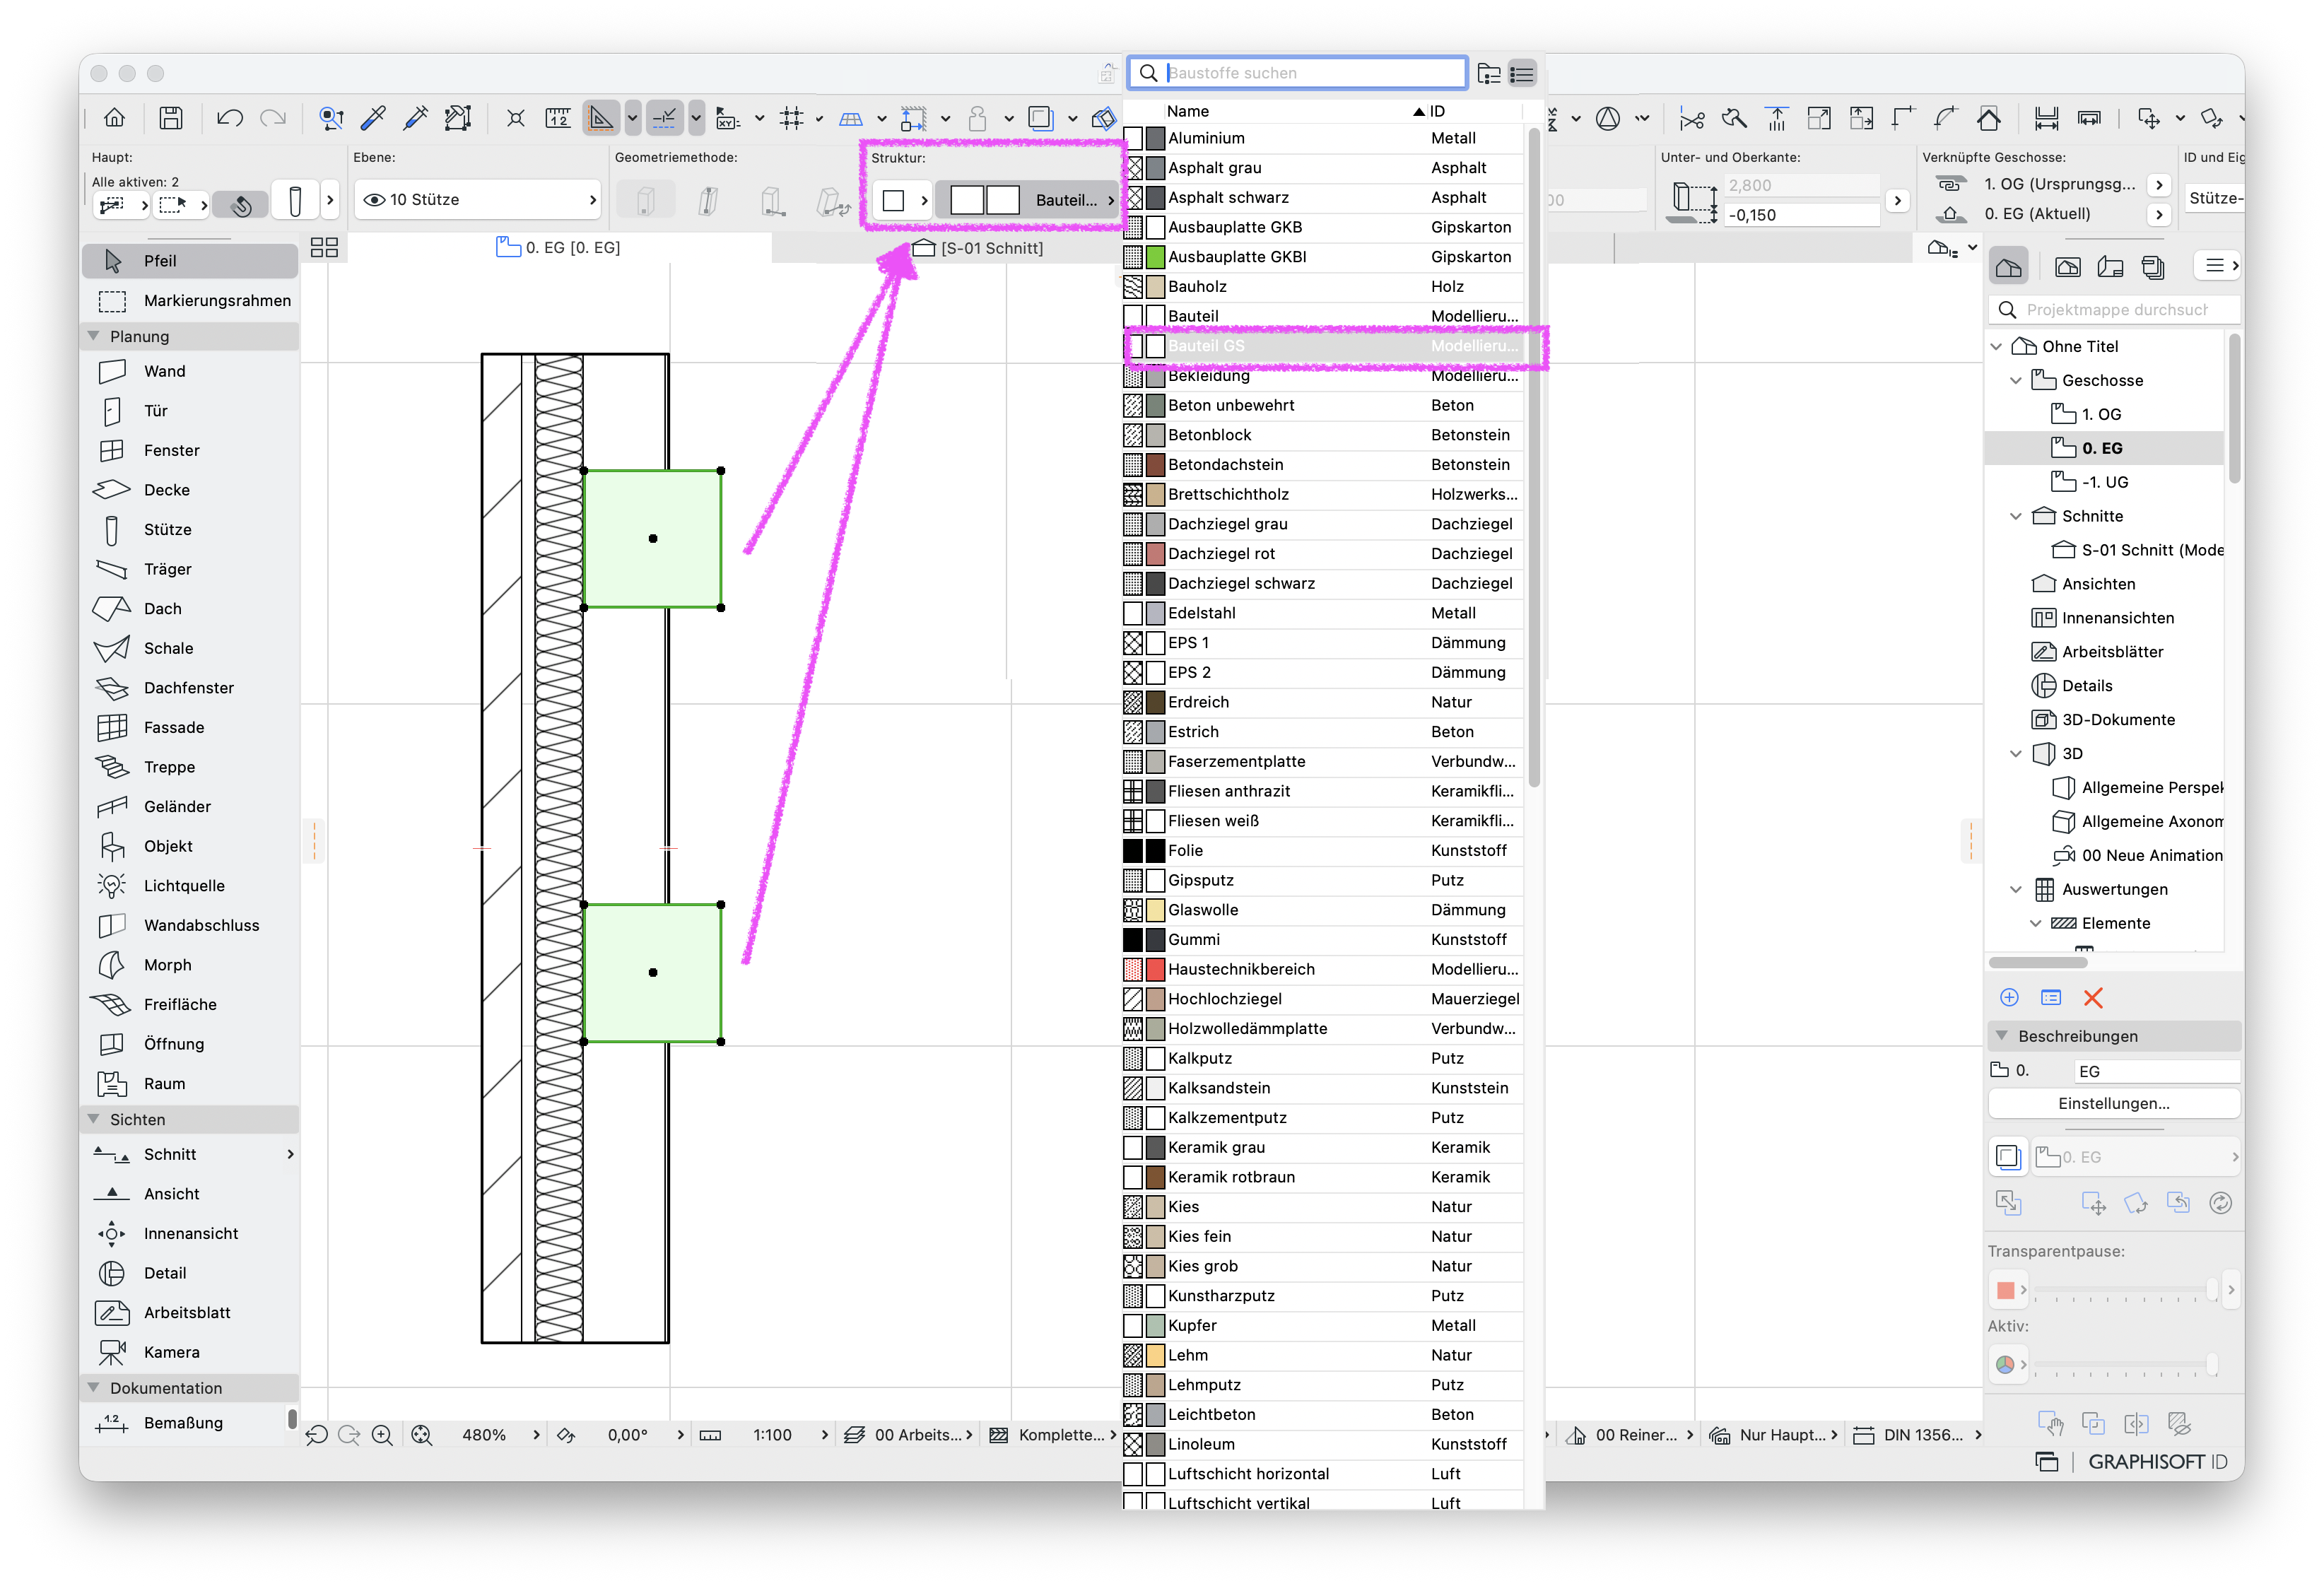The image size is (2324, 1586).
Task: Select second geometry method option
Action: click(708, 200)
